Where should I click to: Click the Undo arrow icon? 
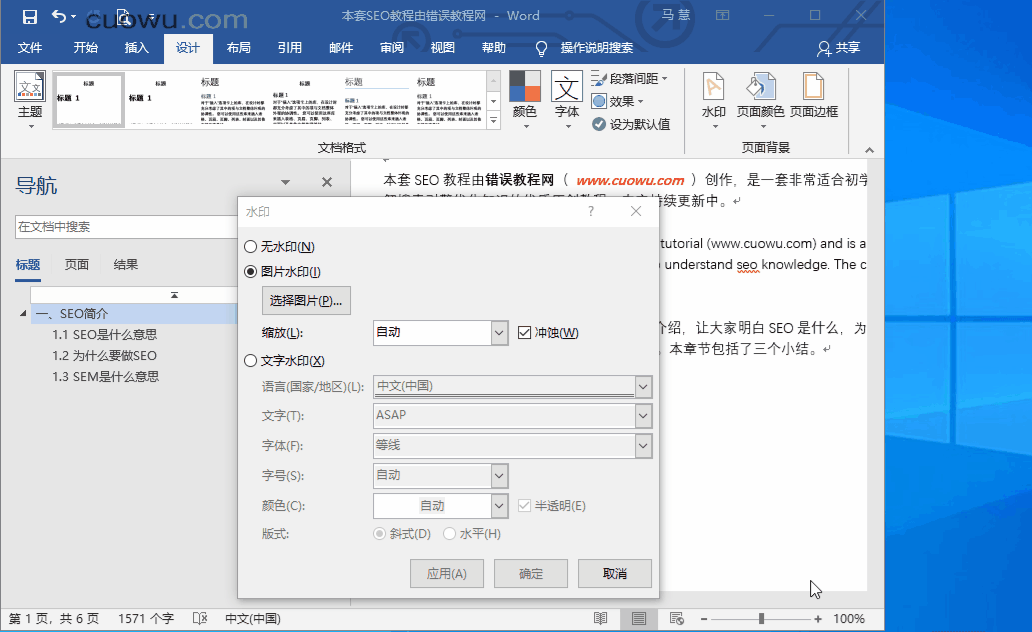(59, 16)
